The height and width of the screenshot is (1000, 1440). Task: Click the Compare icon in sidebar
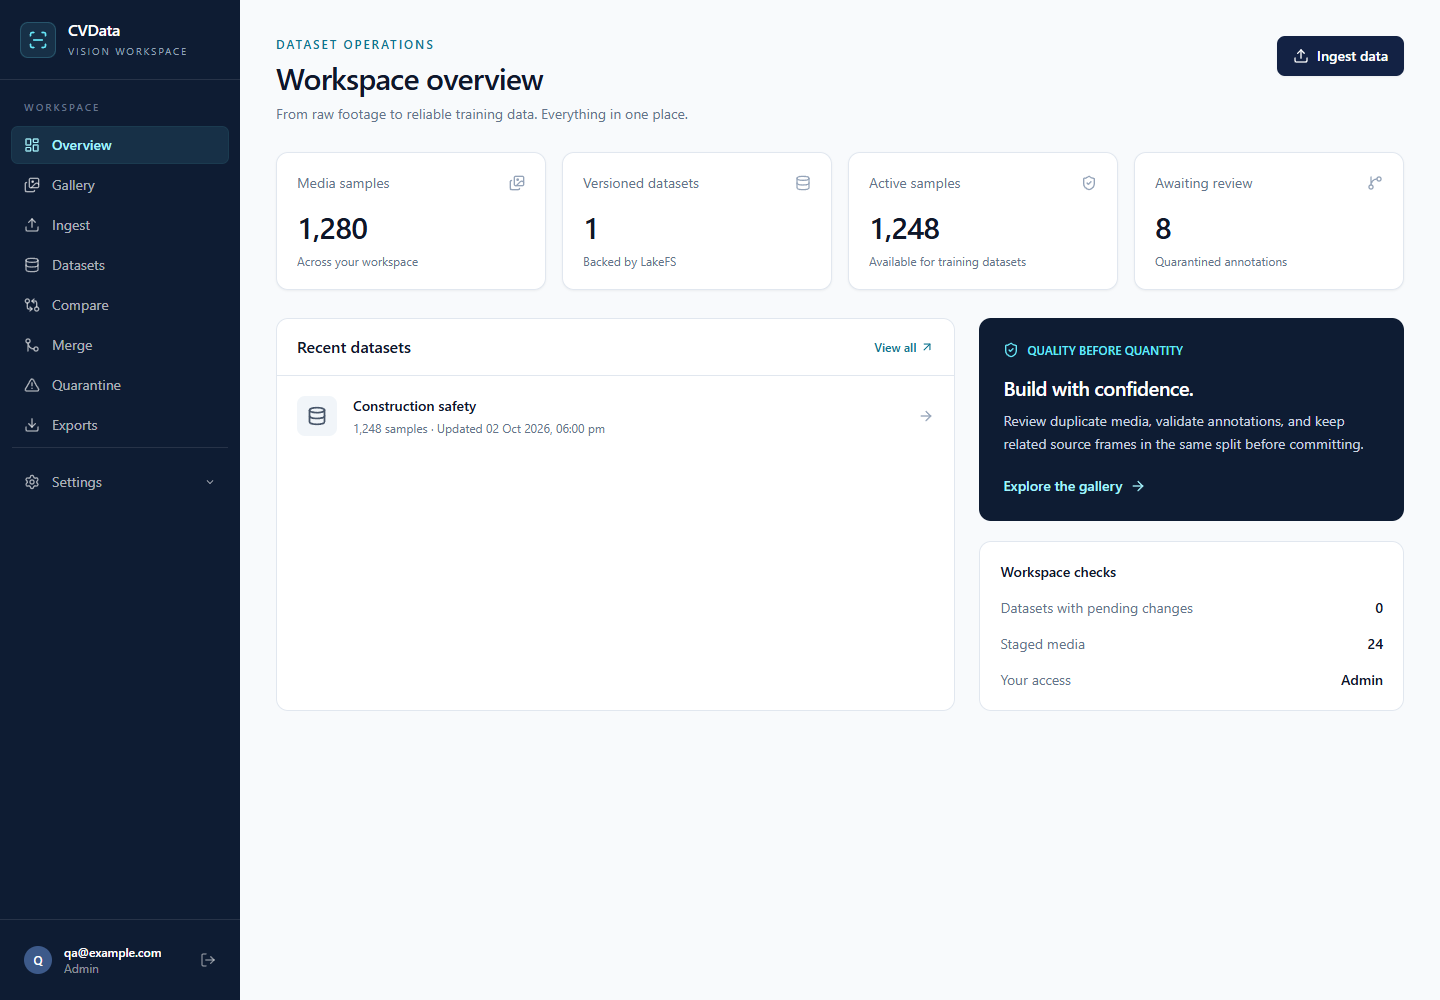pyautogui.click(x=32, y=305)
